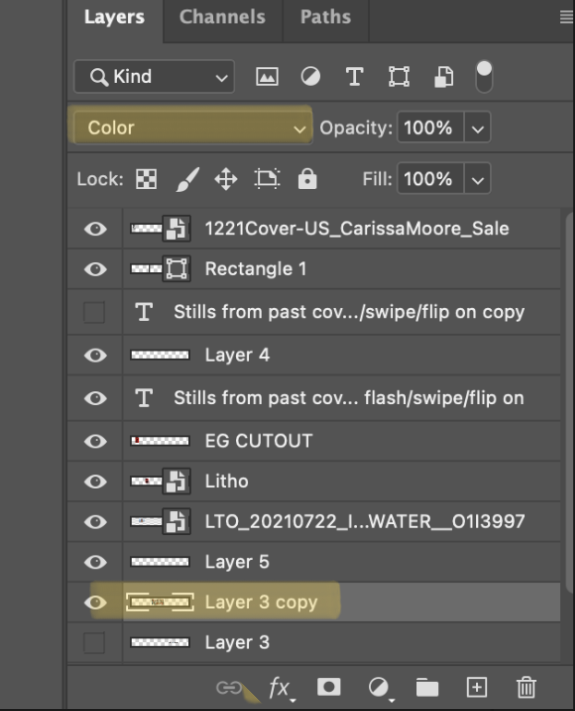Click the Layer 3 copy thumbnail
Image resolution: width=575 pixels, height=711 pixels.
(x=160, y=602)
